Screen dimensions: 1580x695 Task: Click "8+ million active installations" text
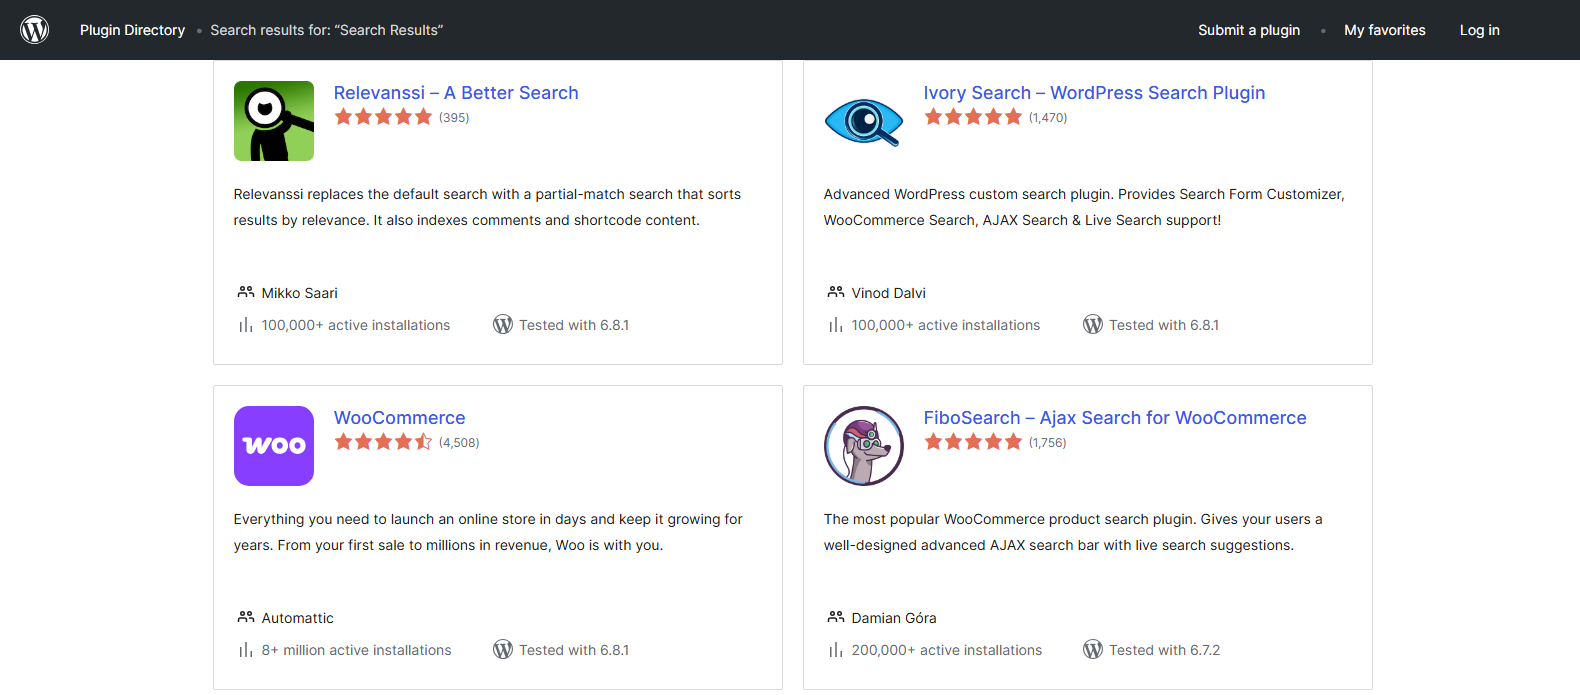356,650
